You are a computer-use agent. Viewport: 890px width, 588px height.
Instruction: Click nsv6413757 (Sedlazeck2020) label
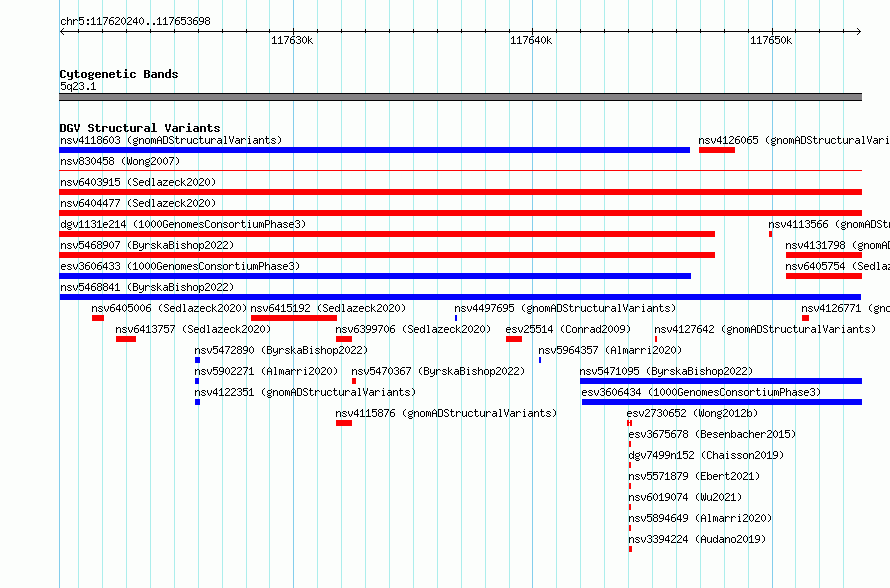click(x=193, y=329)
